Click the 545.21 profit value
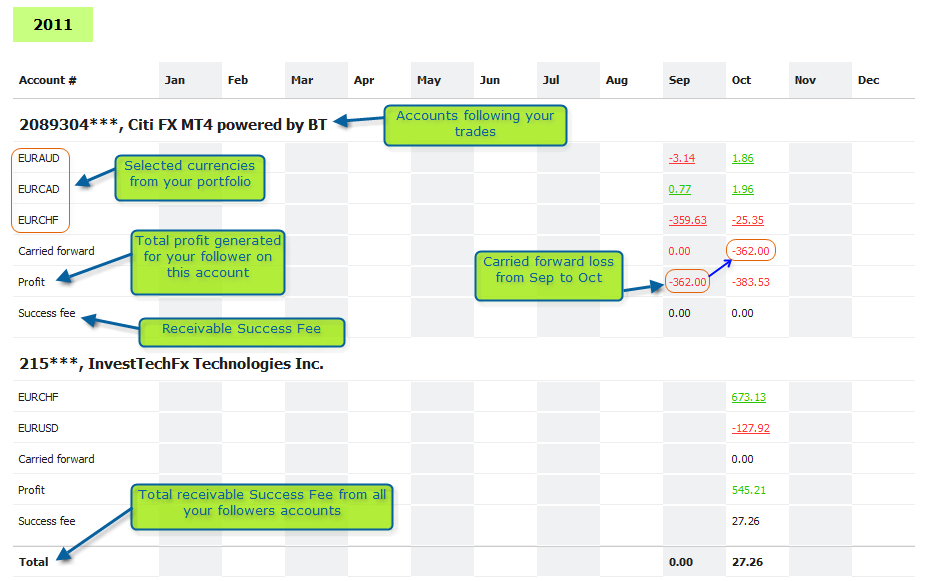Viewport: 926px width, 581px height. pyautogui.click(x=748, y=490)
